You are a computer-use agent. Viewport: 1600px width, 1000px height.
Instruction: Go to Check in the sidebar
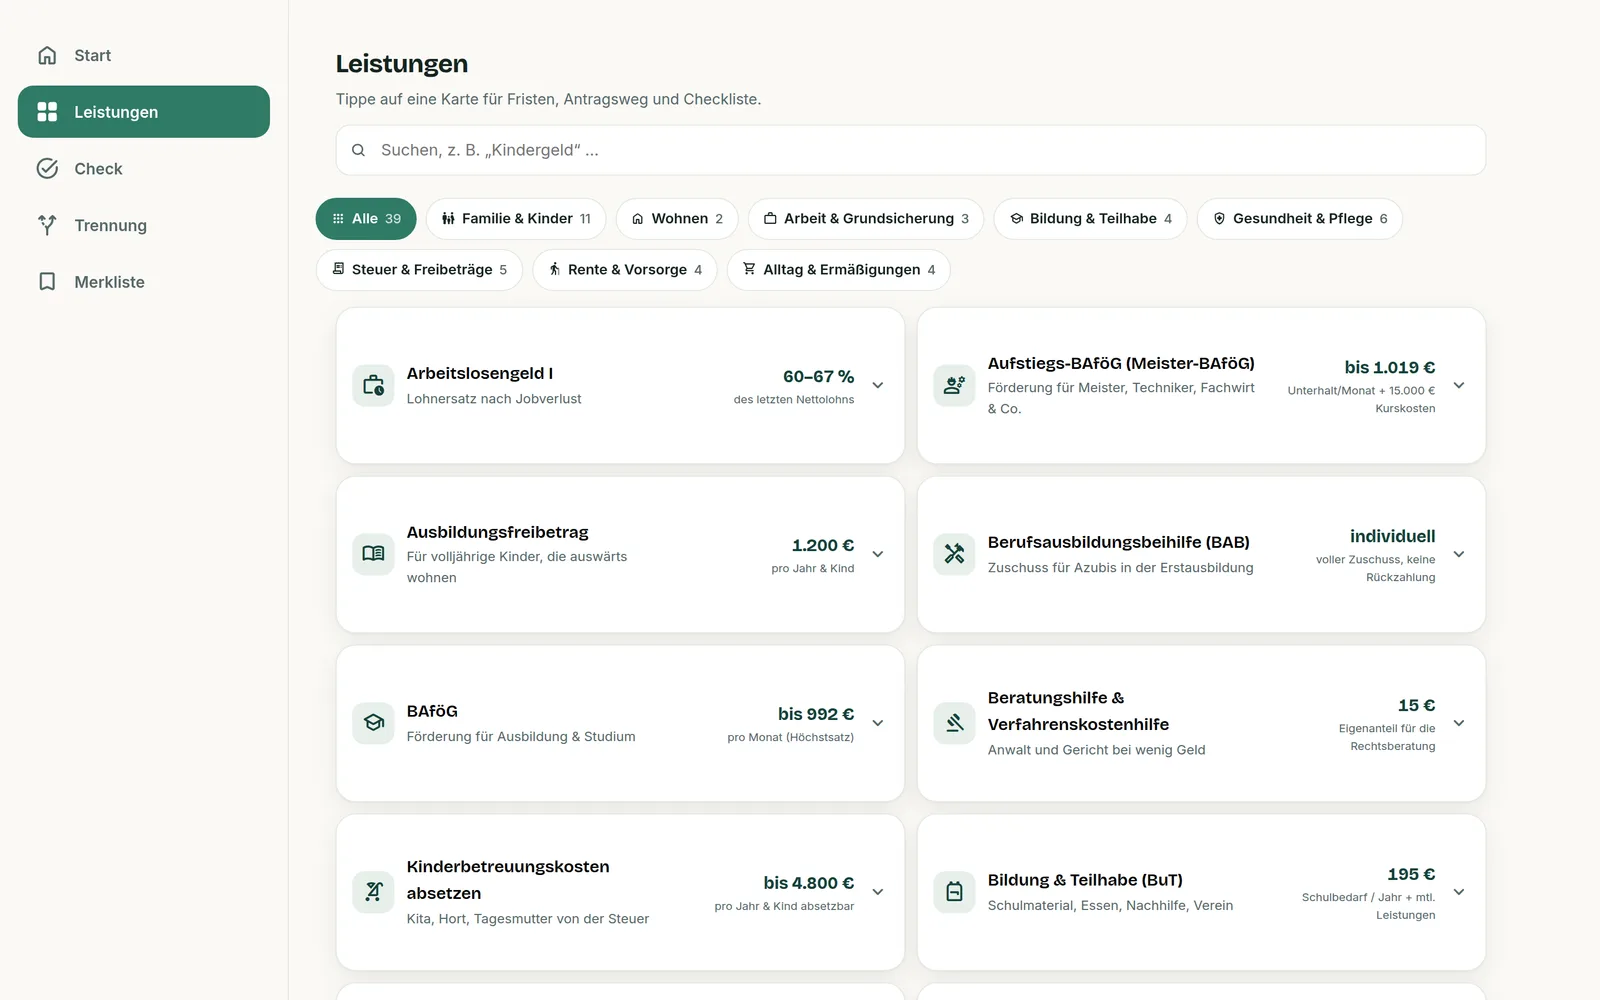144,169
